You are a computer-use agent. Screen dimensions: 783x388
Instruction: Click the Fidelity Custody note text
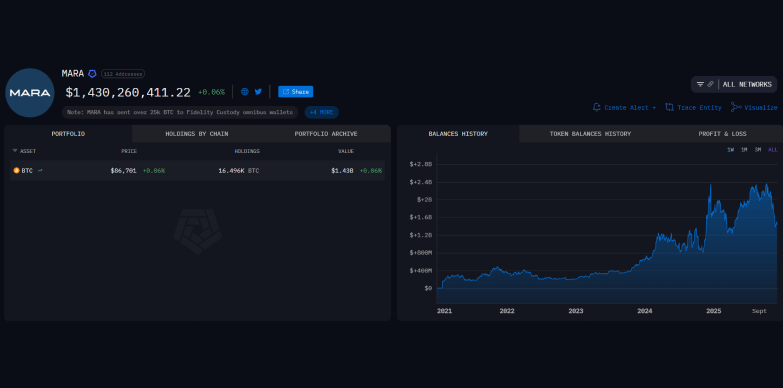180,112
